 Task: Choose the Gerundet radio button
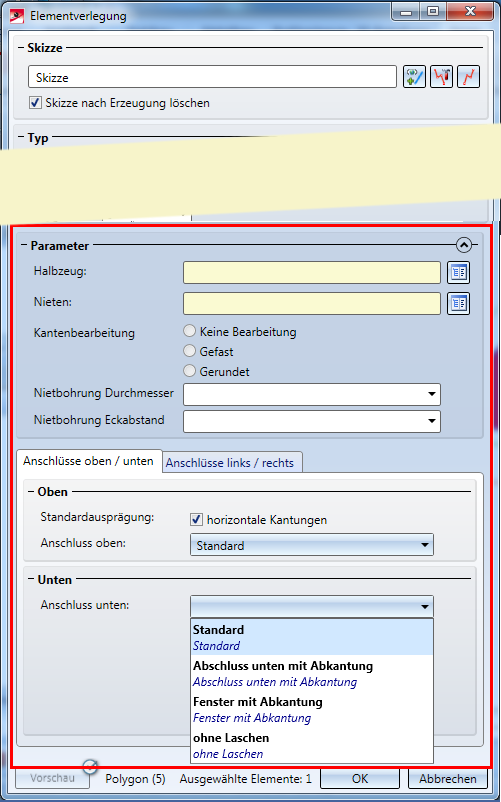click(x=190, y=371)
